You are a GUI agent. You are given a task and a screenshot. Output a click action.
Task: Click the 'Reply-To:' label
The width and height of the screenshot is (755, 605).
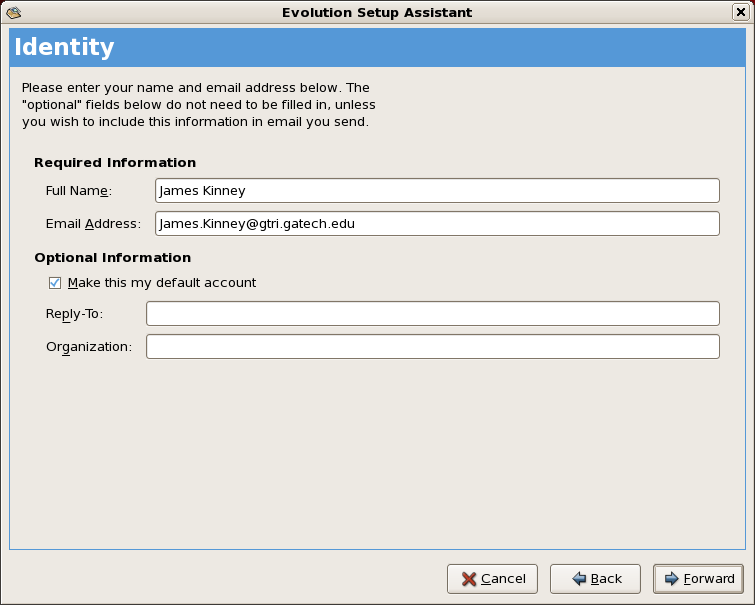click(x=74, y=314)
